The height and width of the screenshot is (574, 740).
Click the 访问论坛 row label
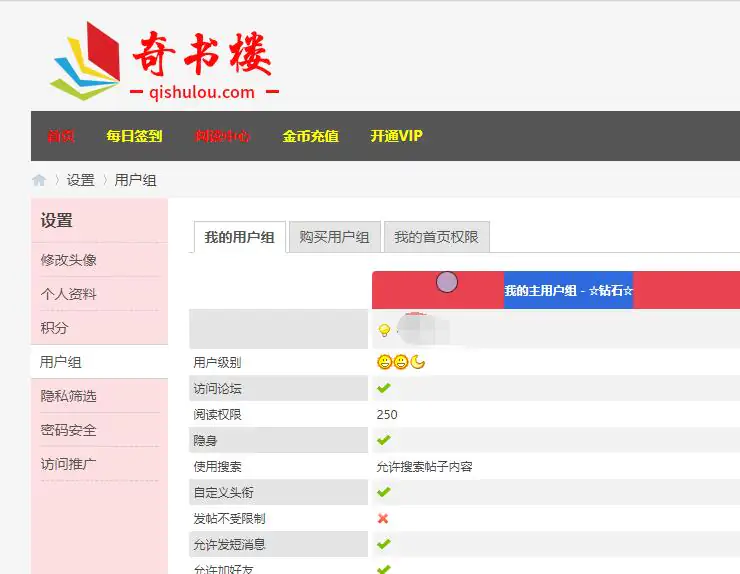pos(218,388)
